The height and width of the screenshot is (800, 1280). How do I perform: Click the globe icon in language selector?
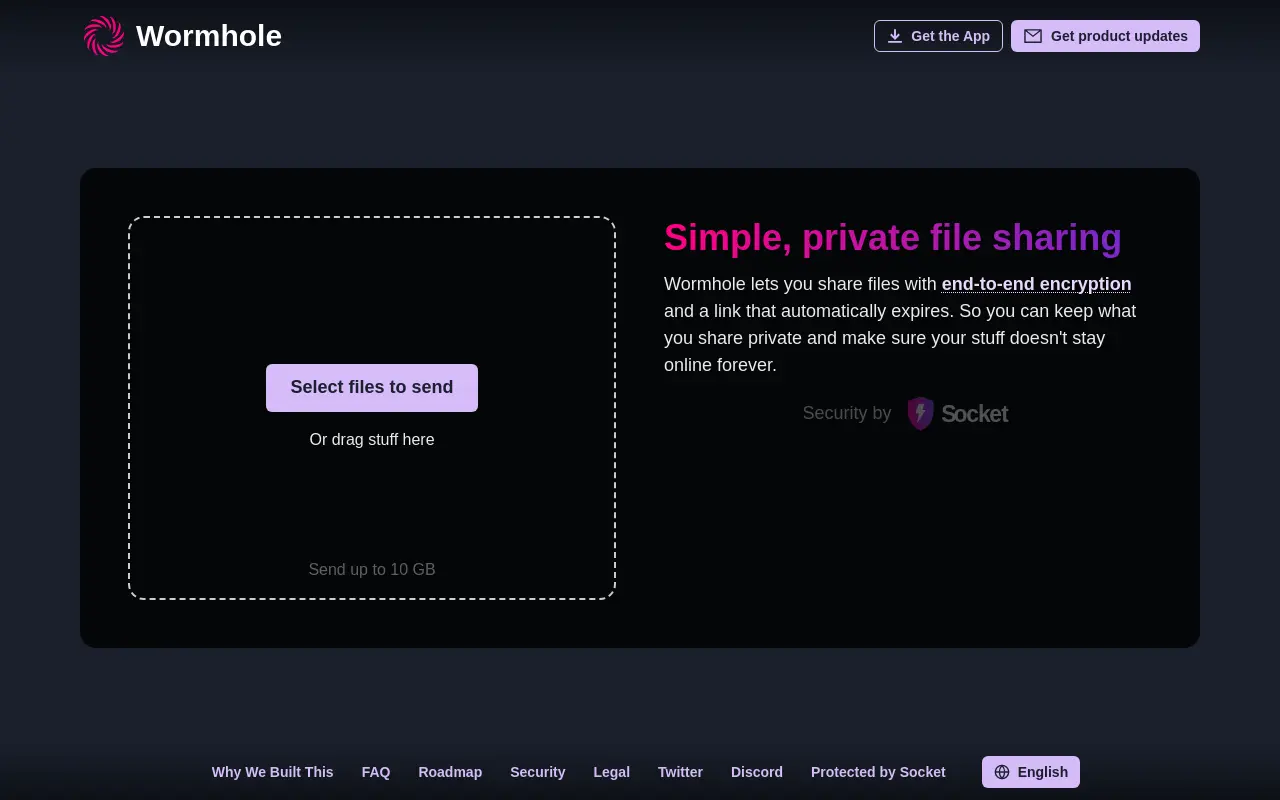tap(1002, 772)
